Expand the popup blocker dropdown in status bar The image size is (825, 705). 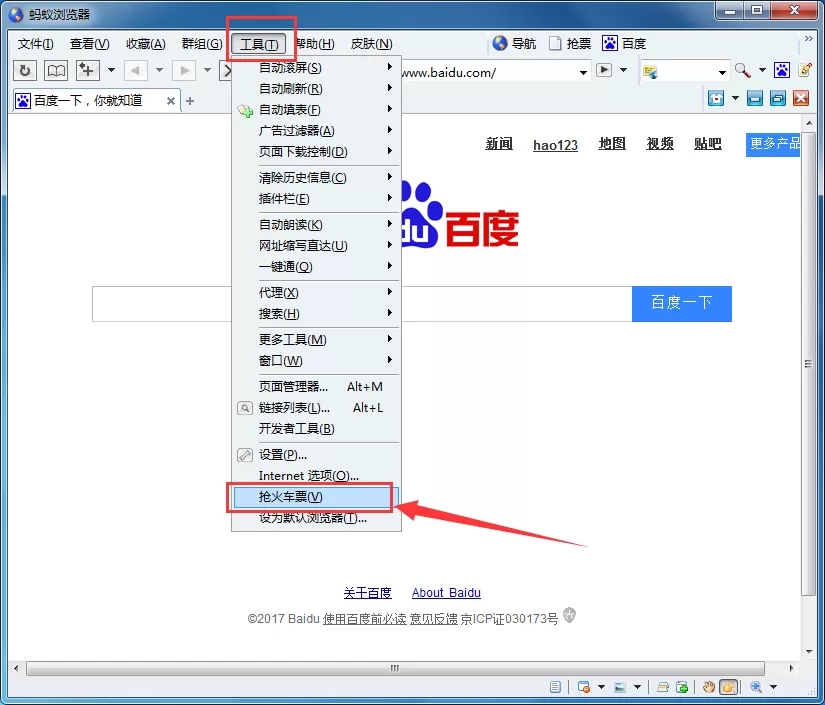click(601, 687)
